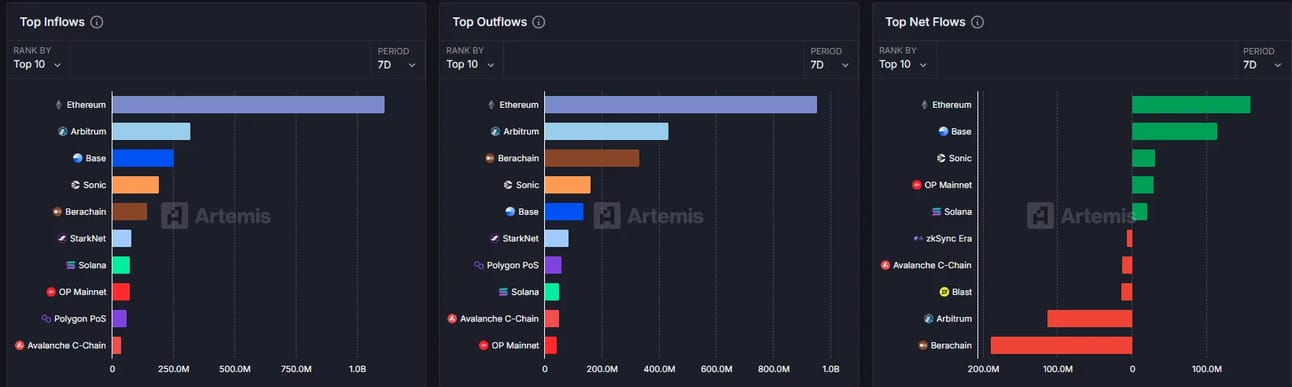The height and width of the screenshot is (387, 1292).
Task: Click the Avalanche C-Chain label in Top Inflows
Action: (x=67, y=345)
